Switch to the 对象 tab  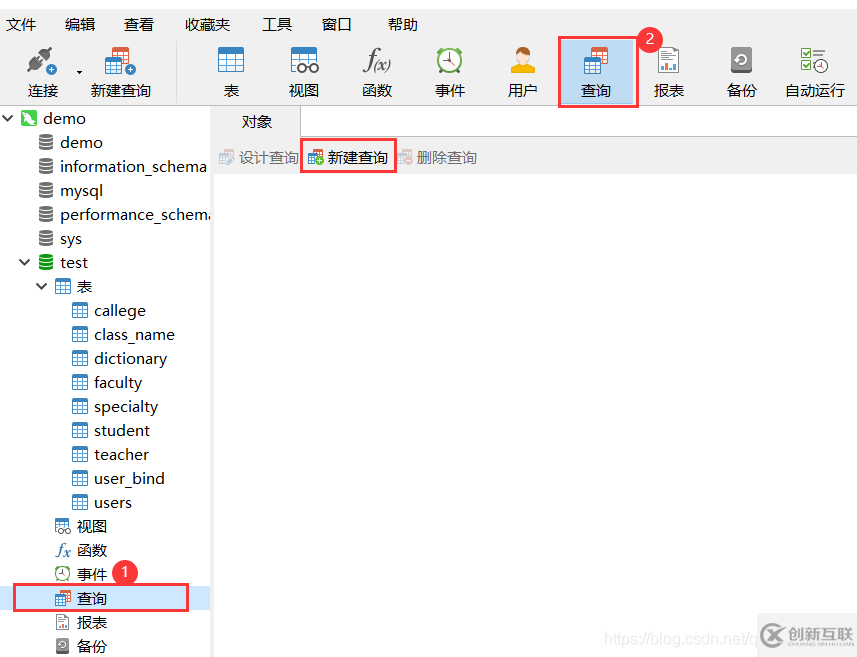tap(256, 121)
